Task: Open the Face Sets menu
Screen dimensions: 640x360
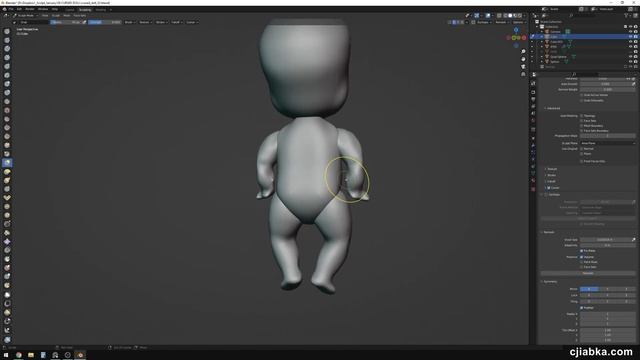Action: (x=80, y=16)
